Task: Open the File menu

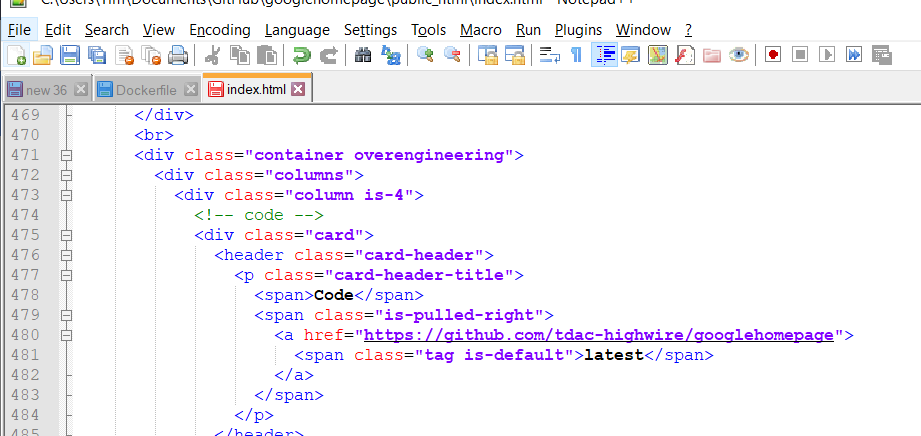Action: 19,29
